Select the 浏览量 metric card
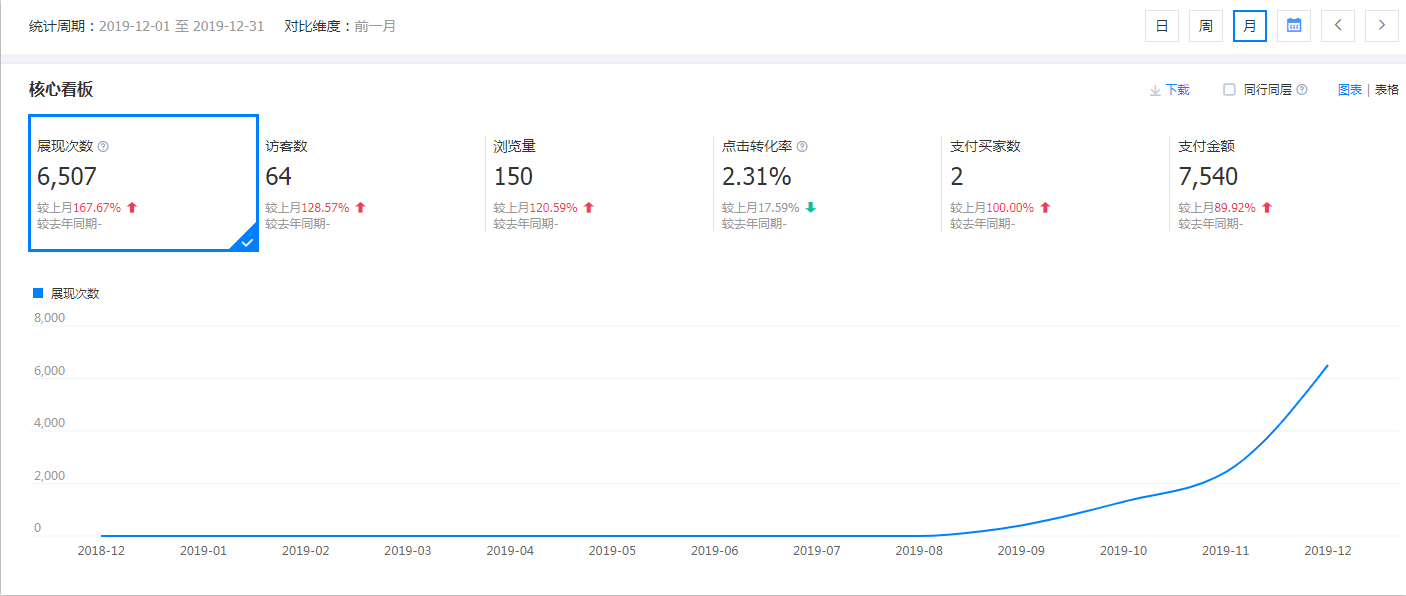This screenshot has height=596, width=1406. [598, 183]
